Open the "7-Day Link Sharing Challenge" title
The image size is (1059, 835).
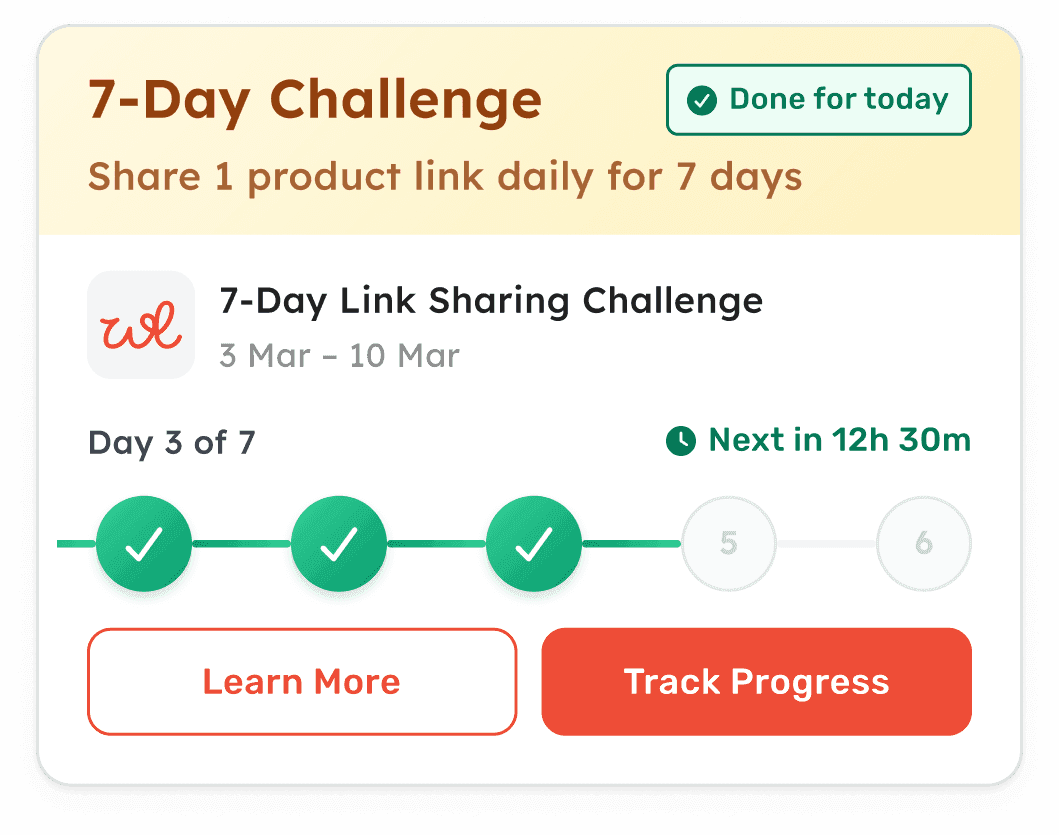pos(490,300)
